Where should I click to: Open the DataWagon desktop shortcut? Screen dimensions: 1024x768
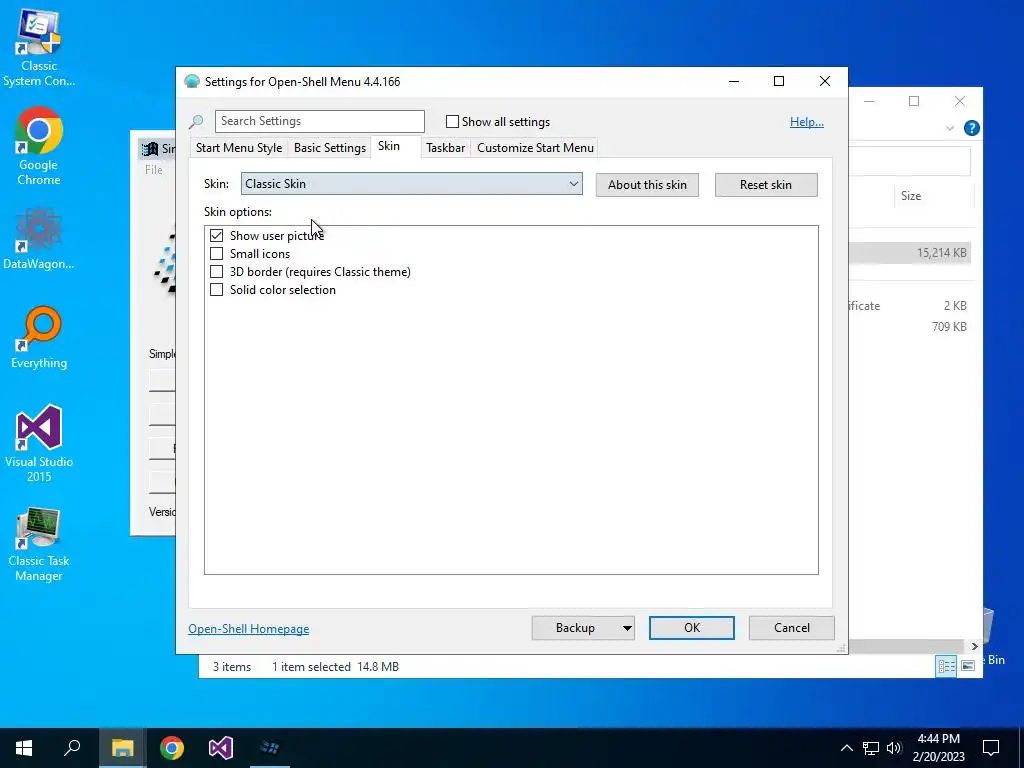tap(39, 238)
